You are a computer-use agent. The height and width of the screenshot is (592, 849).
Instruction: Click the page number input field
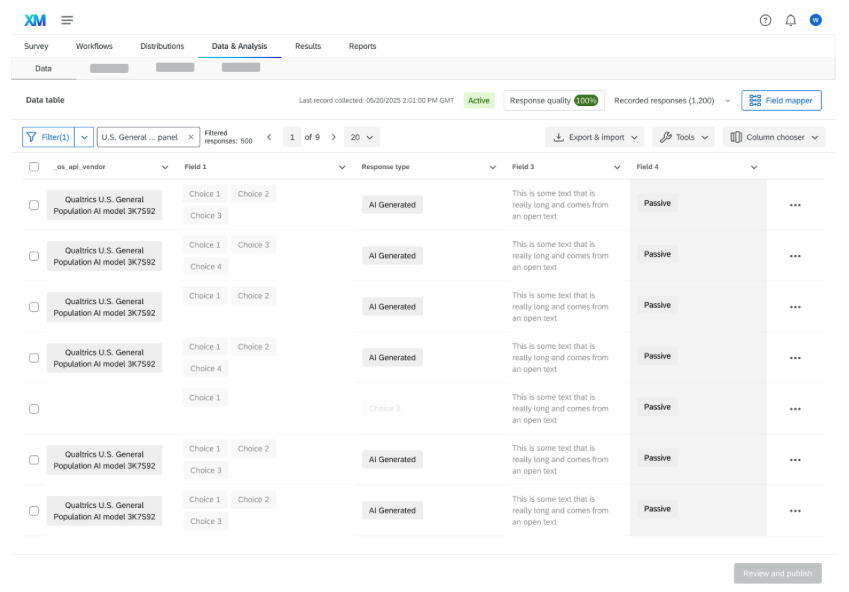click(291, 137)
